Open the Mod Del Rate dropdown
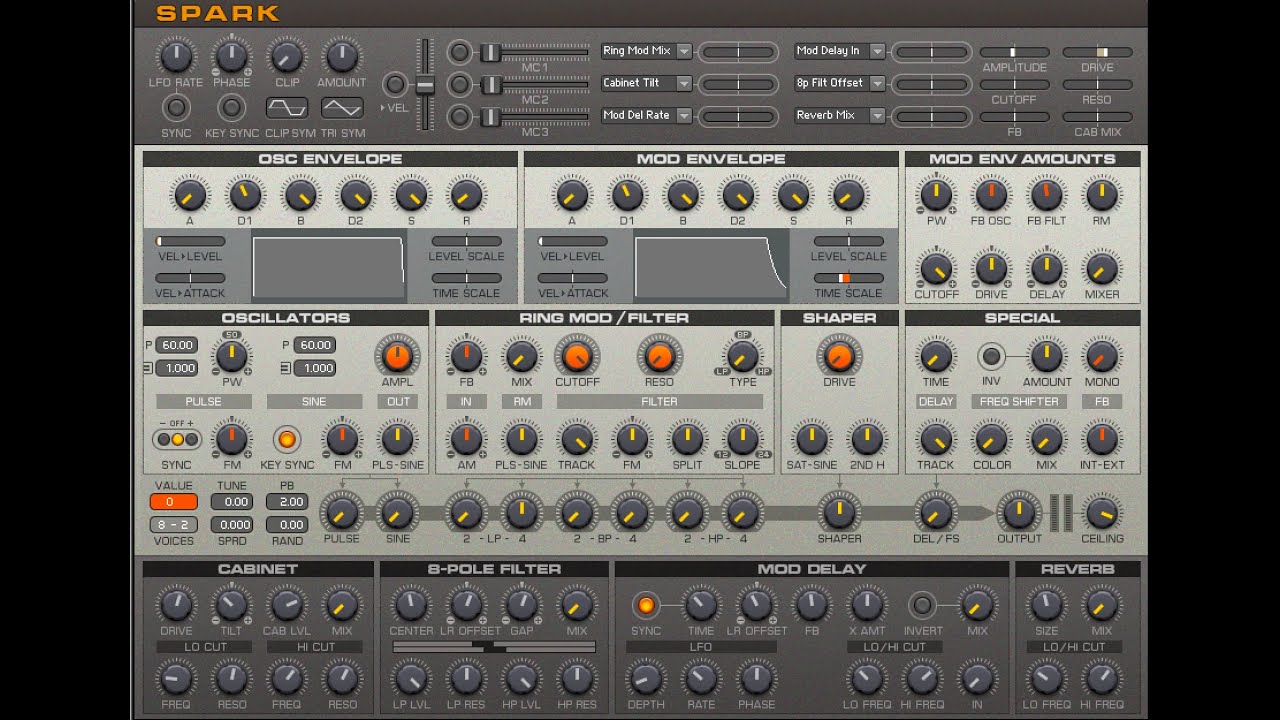The height and width of the screenshot is (720, 1280). [646, 115]
